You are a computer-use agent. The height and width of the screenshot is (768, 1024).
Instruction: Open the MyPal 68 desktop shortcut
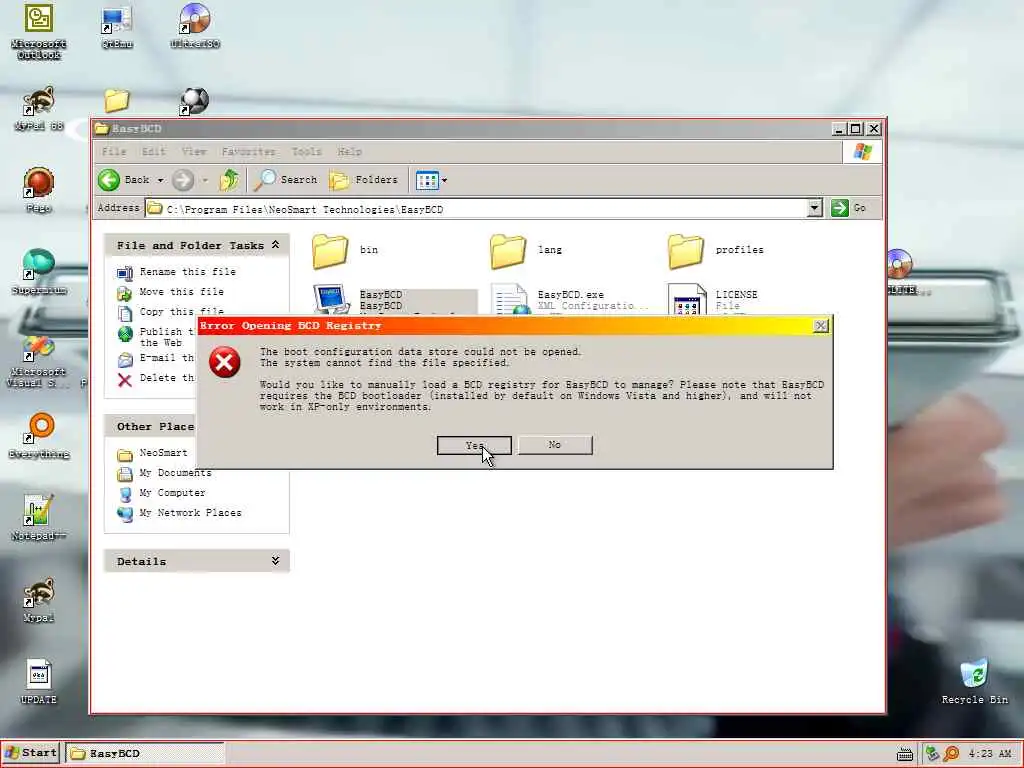tap(39, 108)
